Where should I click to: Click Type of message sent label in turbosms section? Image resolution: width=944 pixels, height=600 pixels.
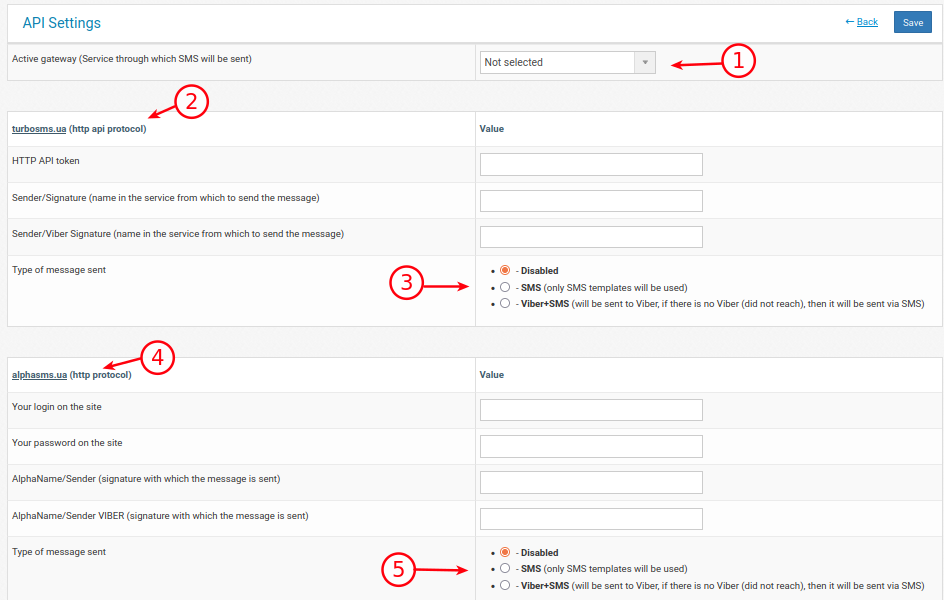[x=59, y=270]
